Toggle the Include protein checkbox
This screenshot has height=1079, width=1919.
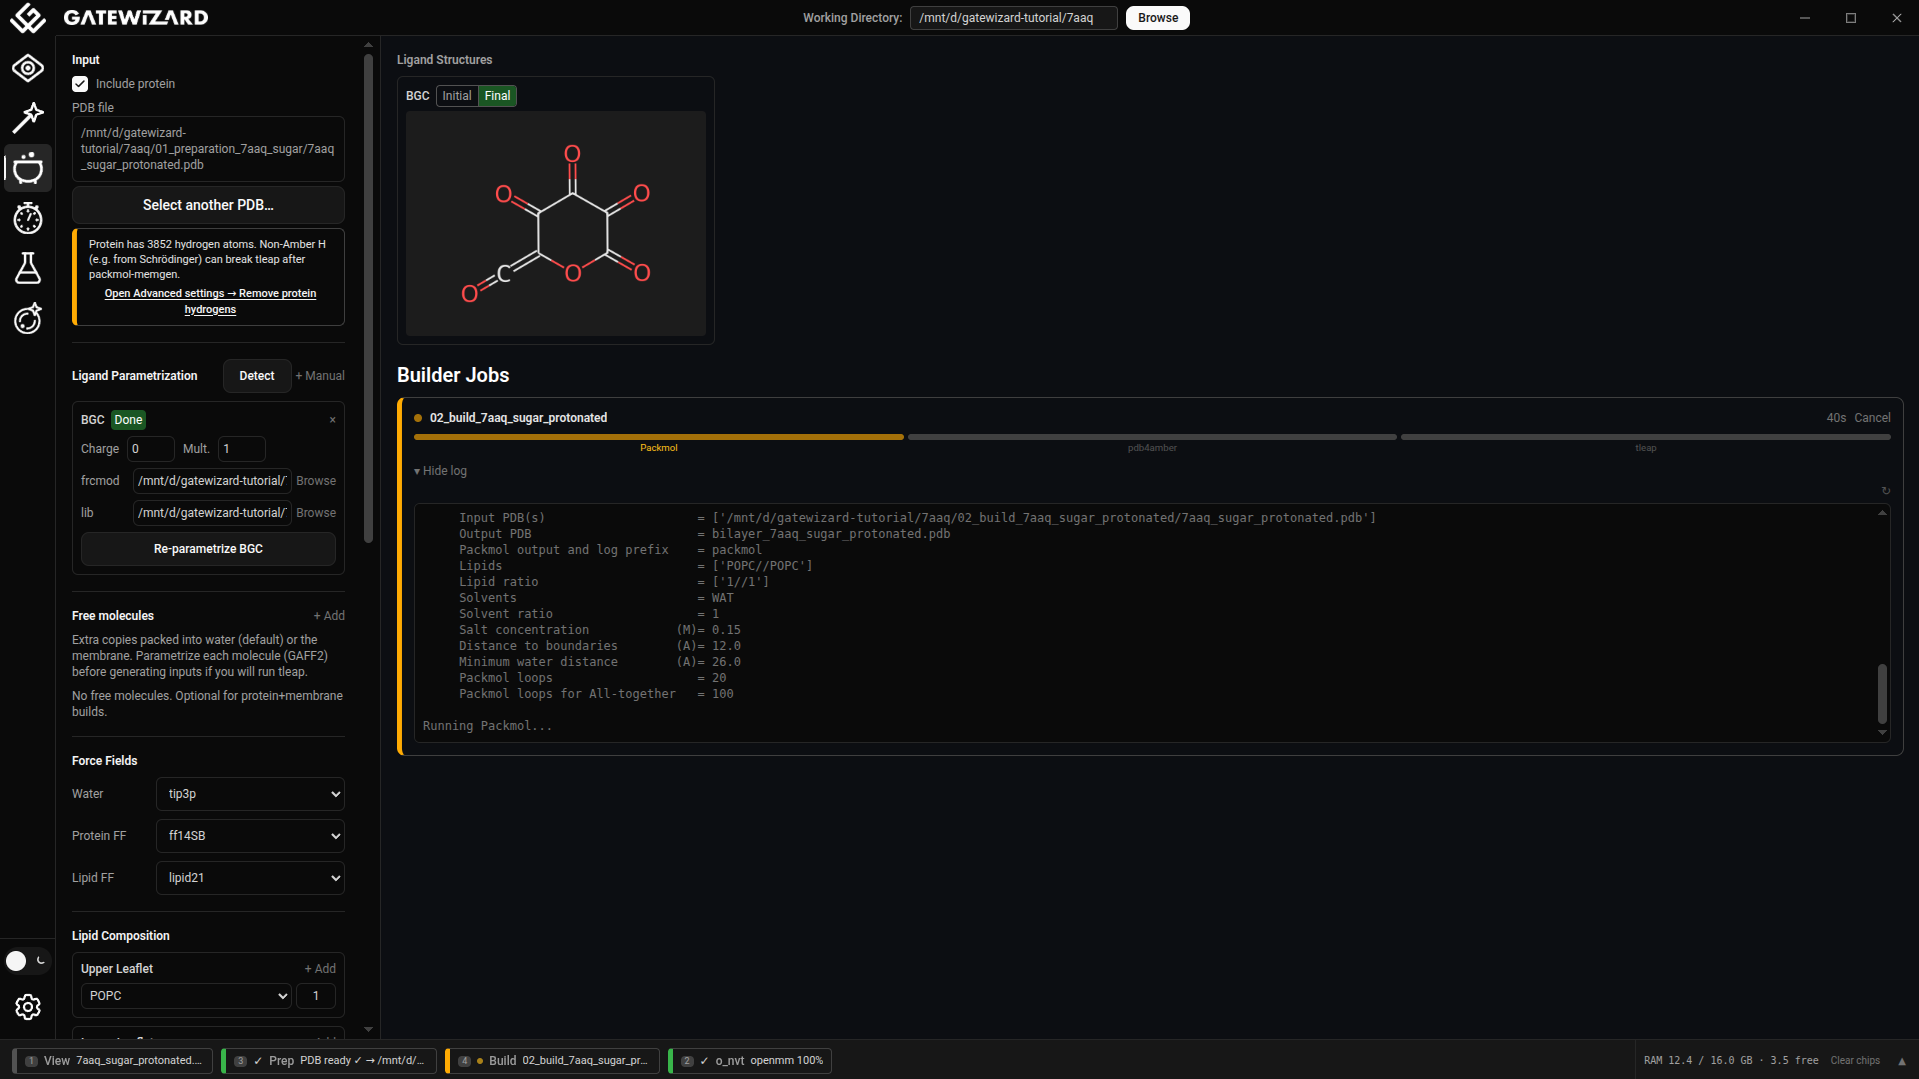(80, 84)
